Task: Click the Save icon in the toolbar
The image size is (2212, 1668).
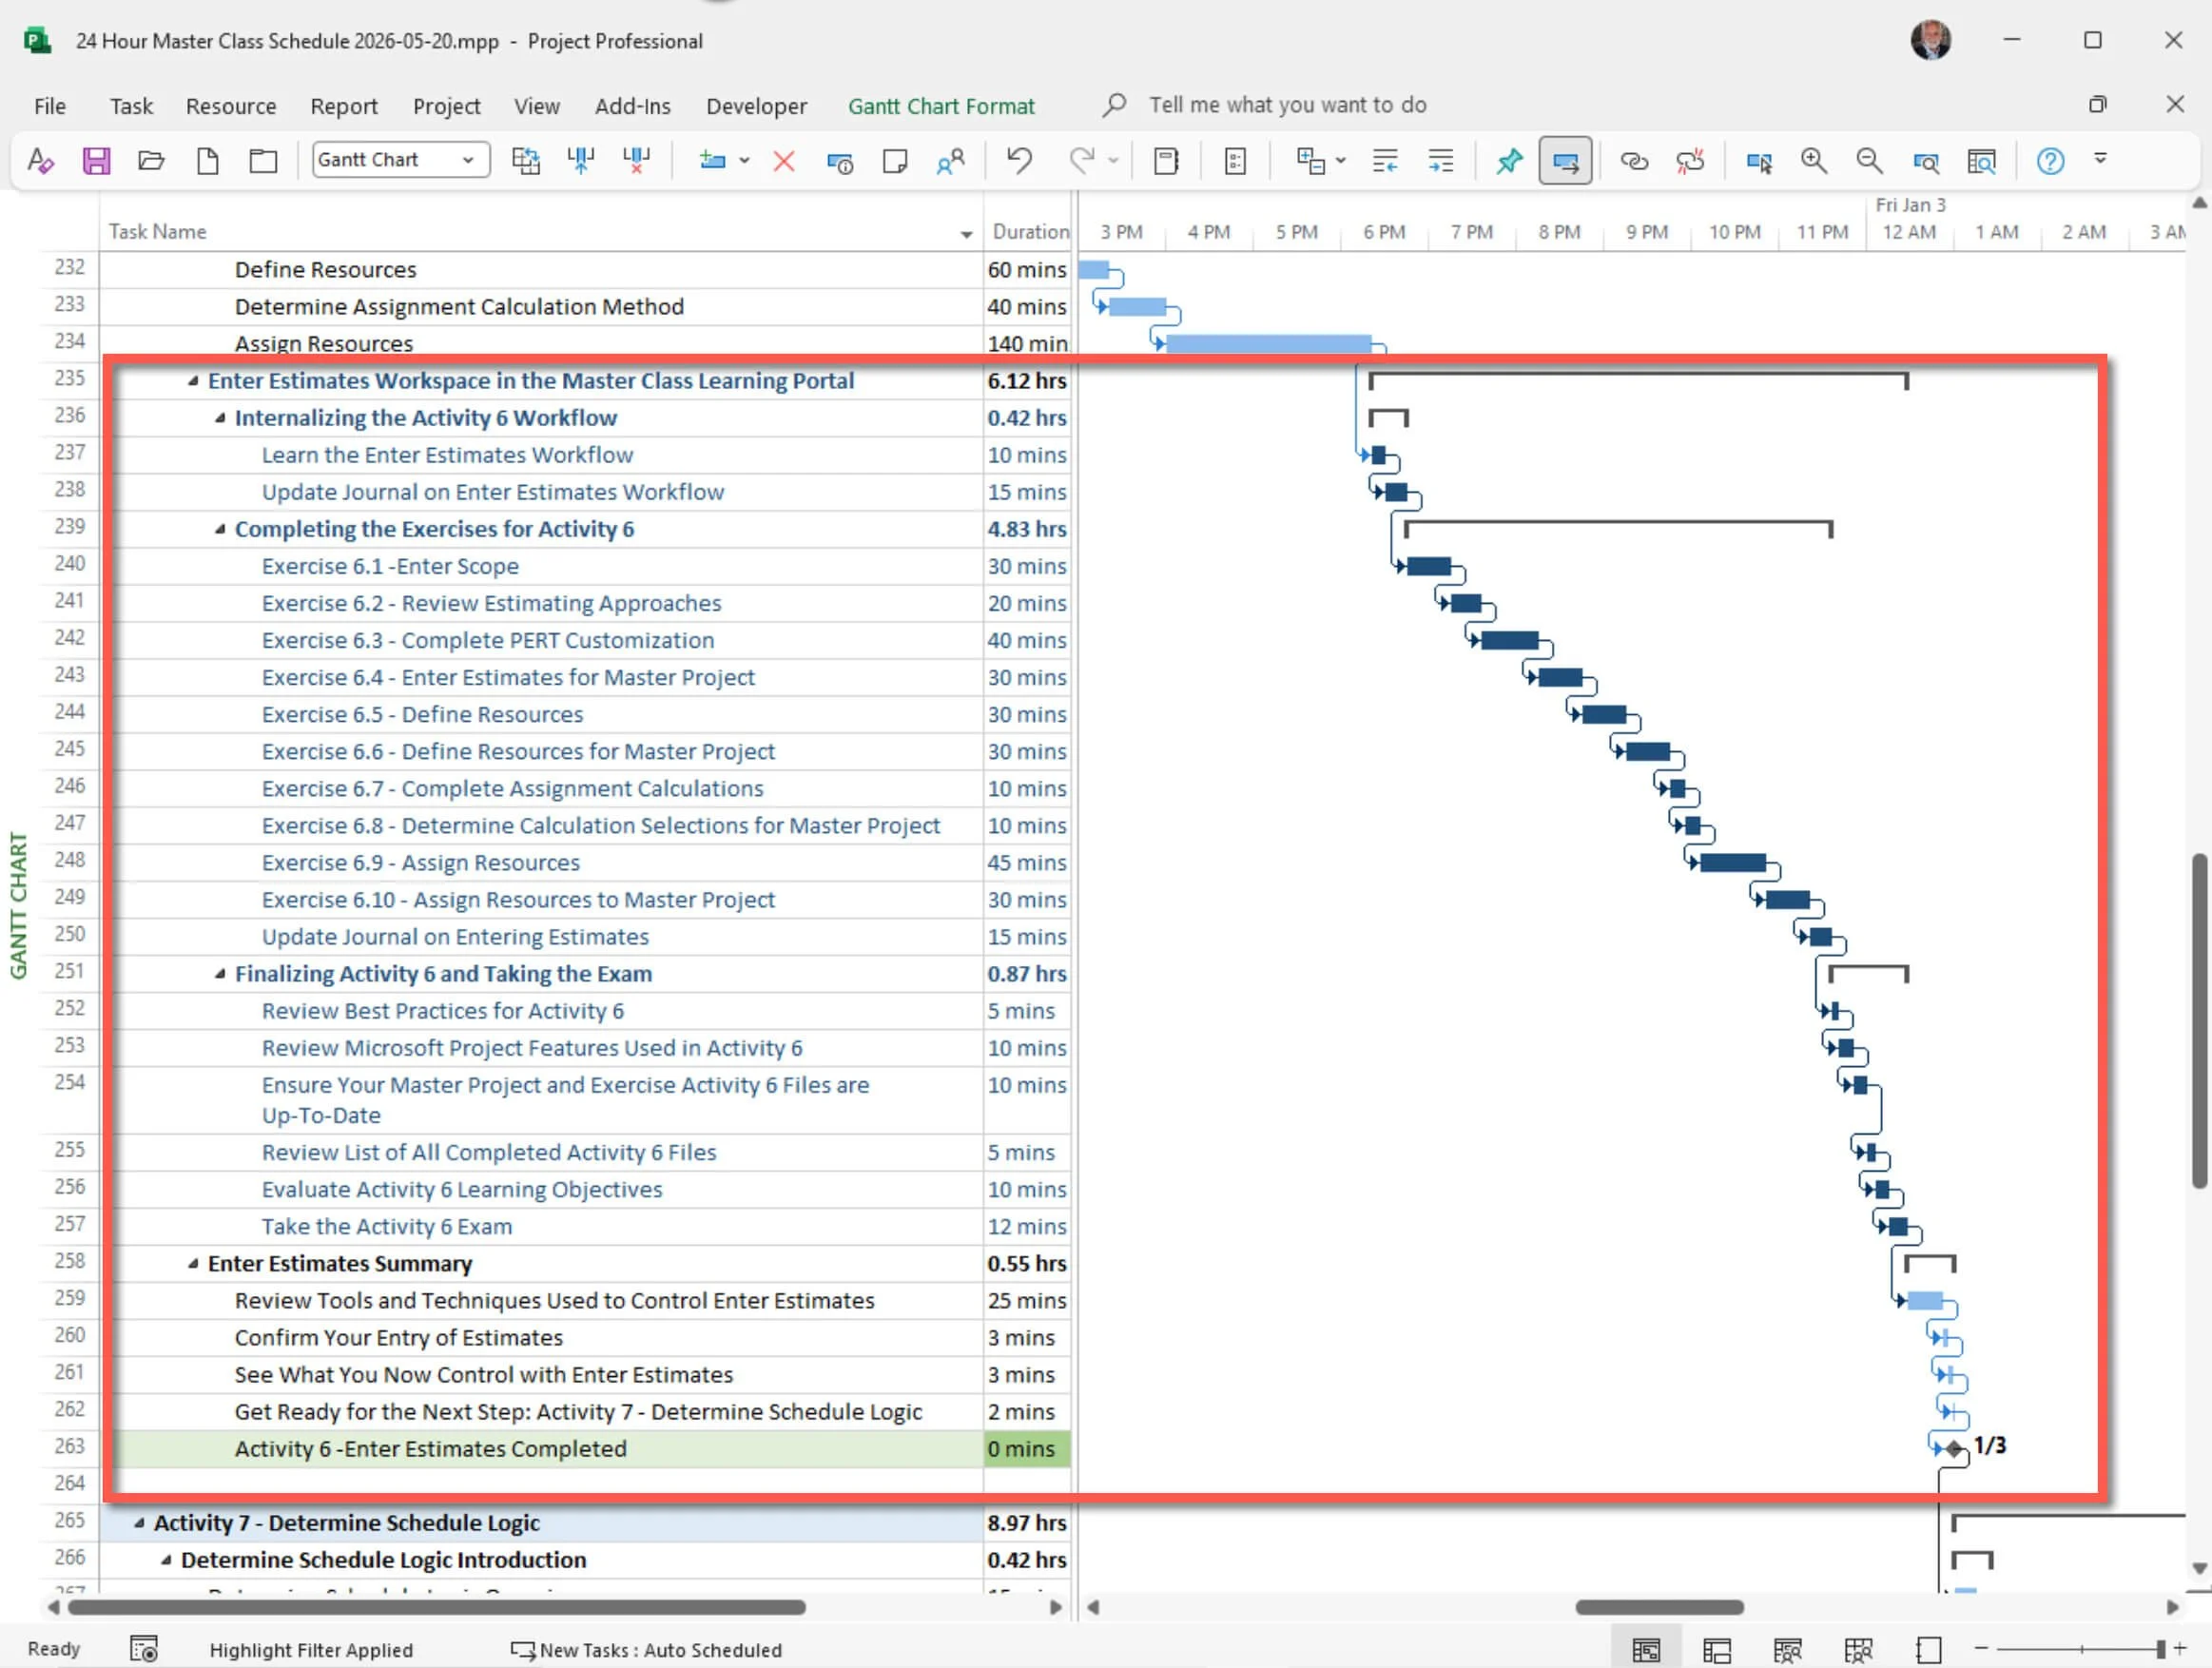Action: (x=96, y=161)
